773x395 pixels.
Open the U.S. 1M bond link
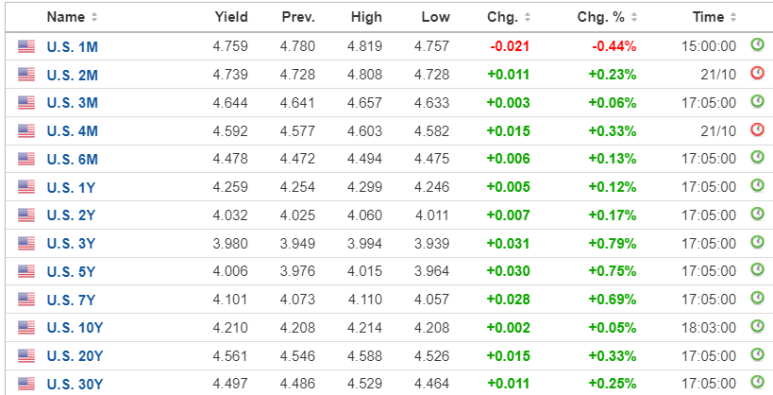tap(72, 47)
